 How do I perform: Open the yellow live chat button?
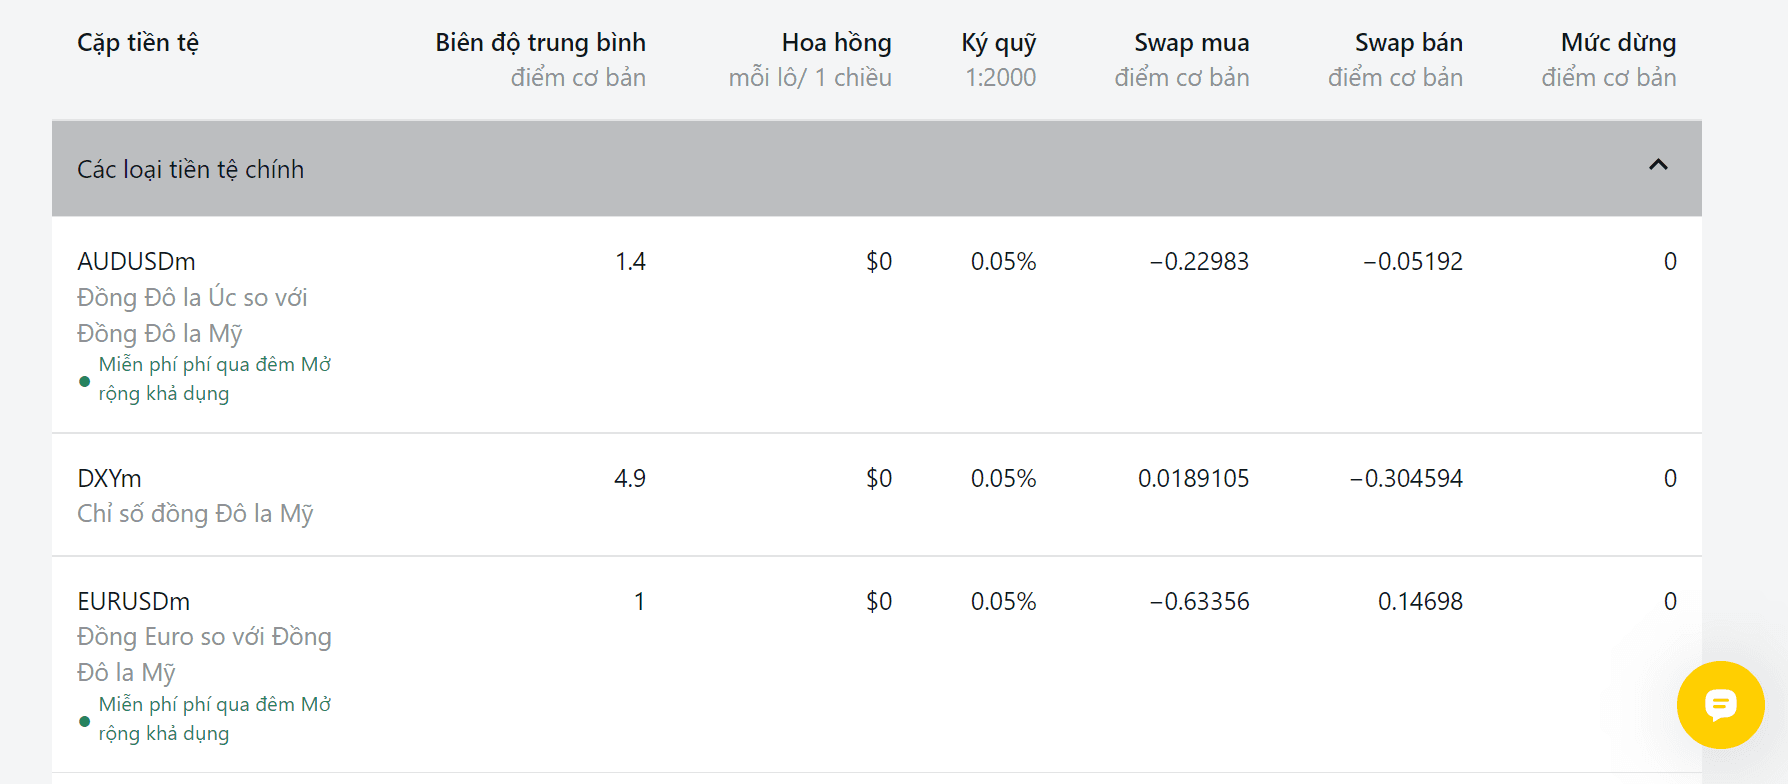[1720, 705]
